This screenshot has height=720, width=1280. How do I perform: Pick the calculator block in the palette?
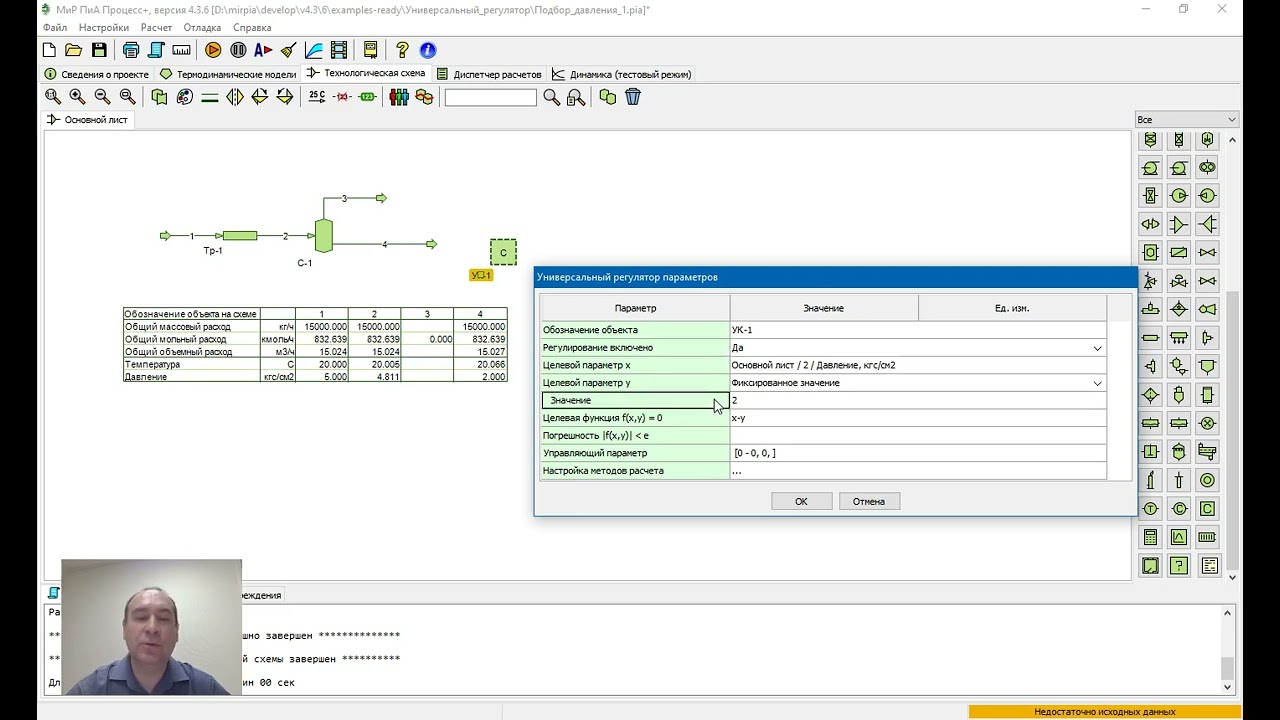[x=1150, y=537]
